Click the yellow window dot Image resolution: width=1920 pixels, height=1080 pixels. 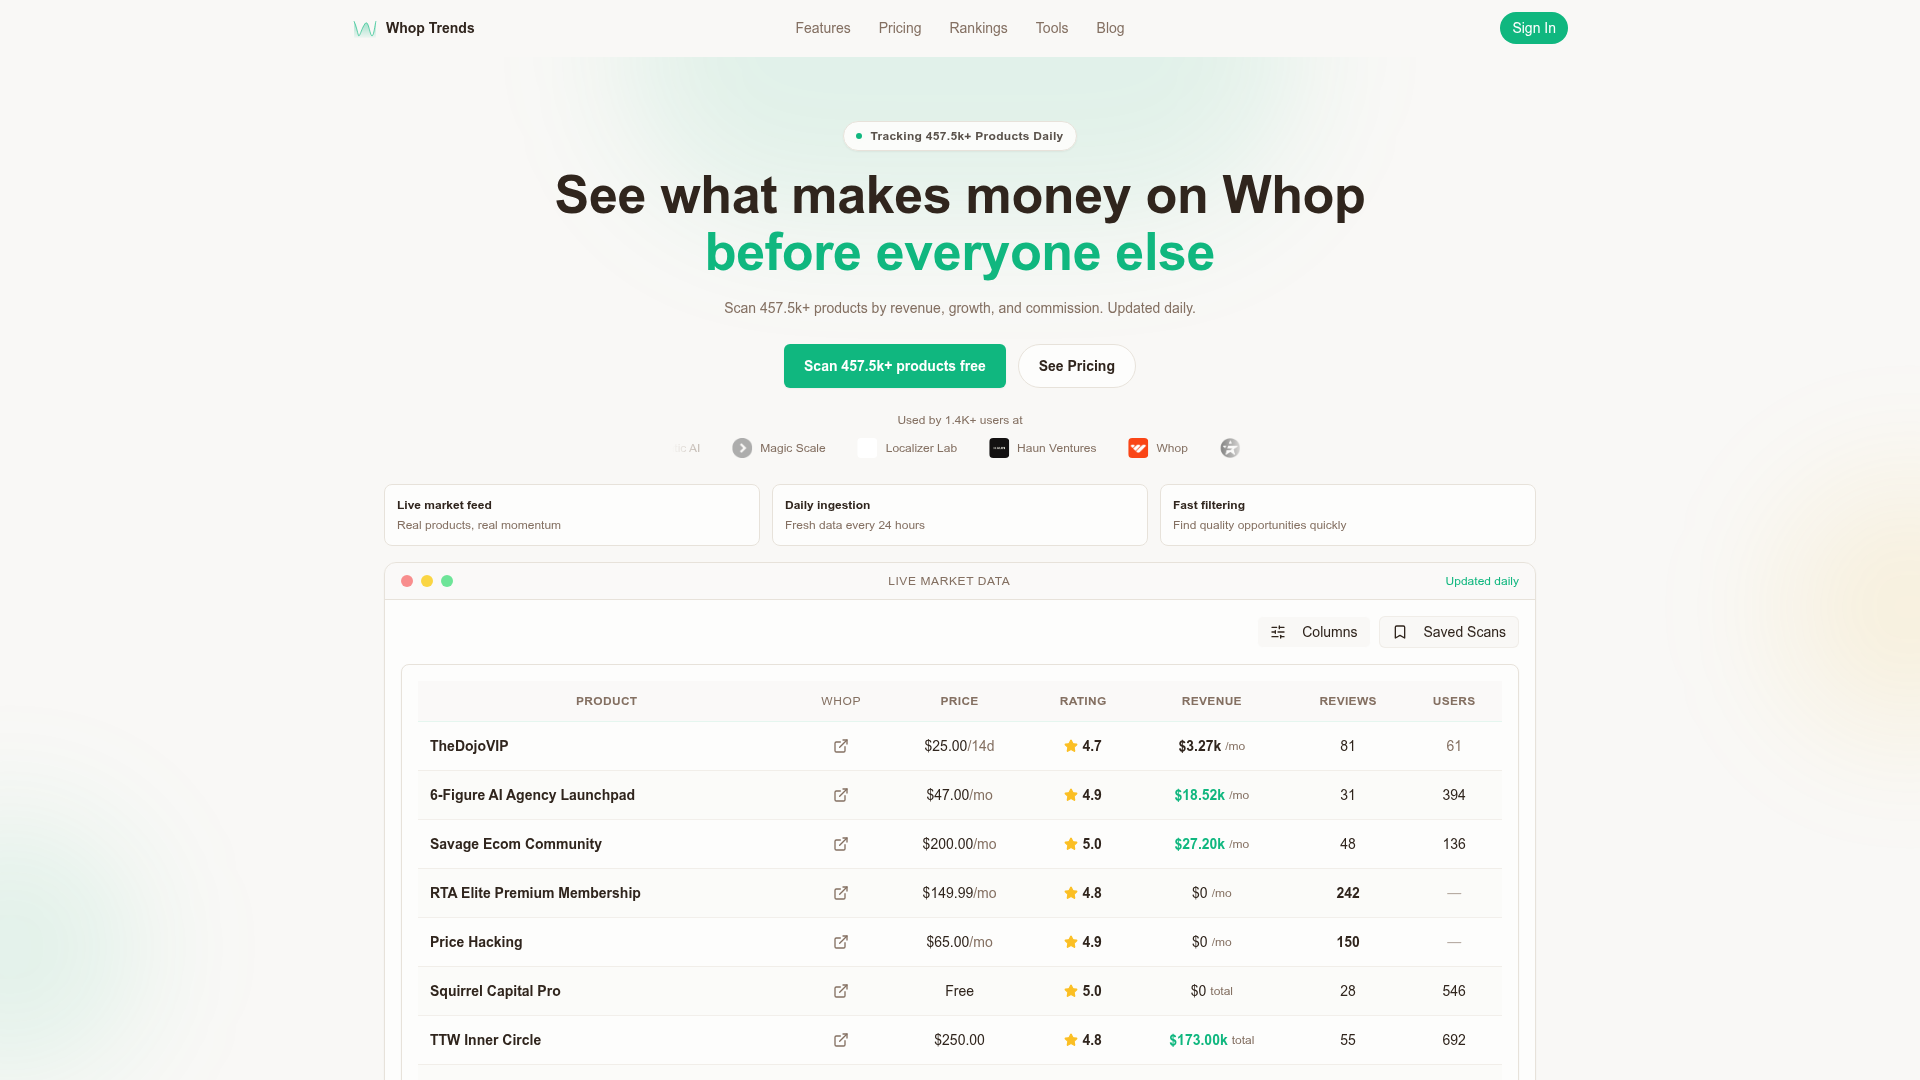coord(427,581)
